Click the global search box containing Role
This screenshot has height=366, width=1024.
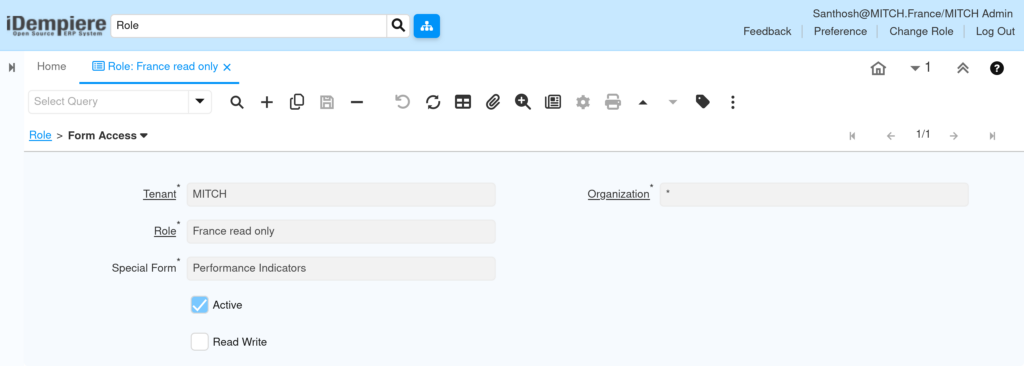pyautogui.click(x=249, y=26)
